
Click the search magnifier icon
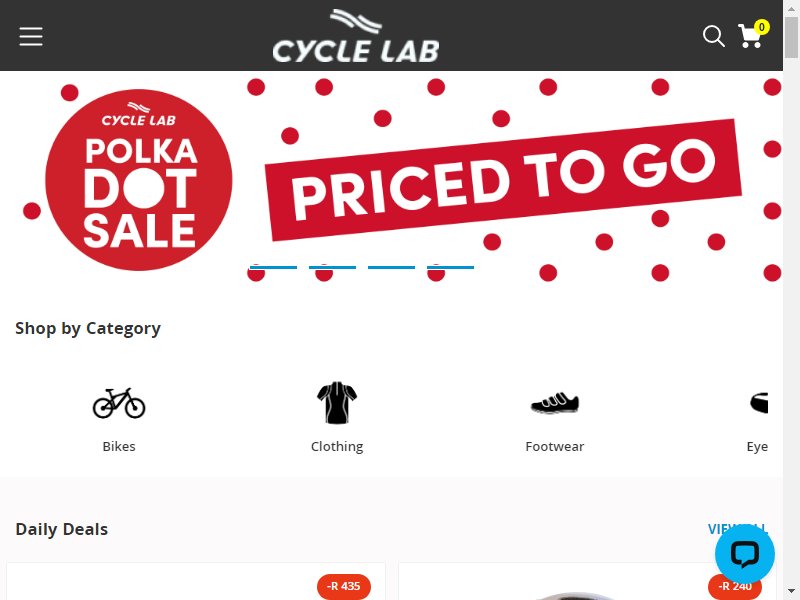click(x=713, y=36)
